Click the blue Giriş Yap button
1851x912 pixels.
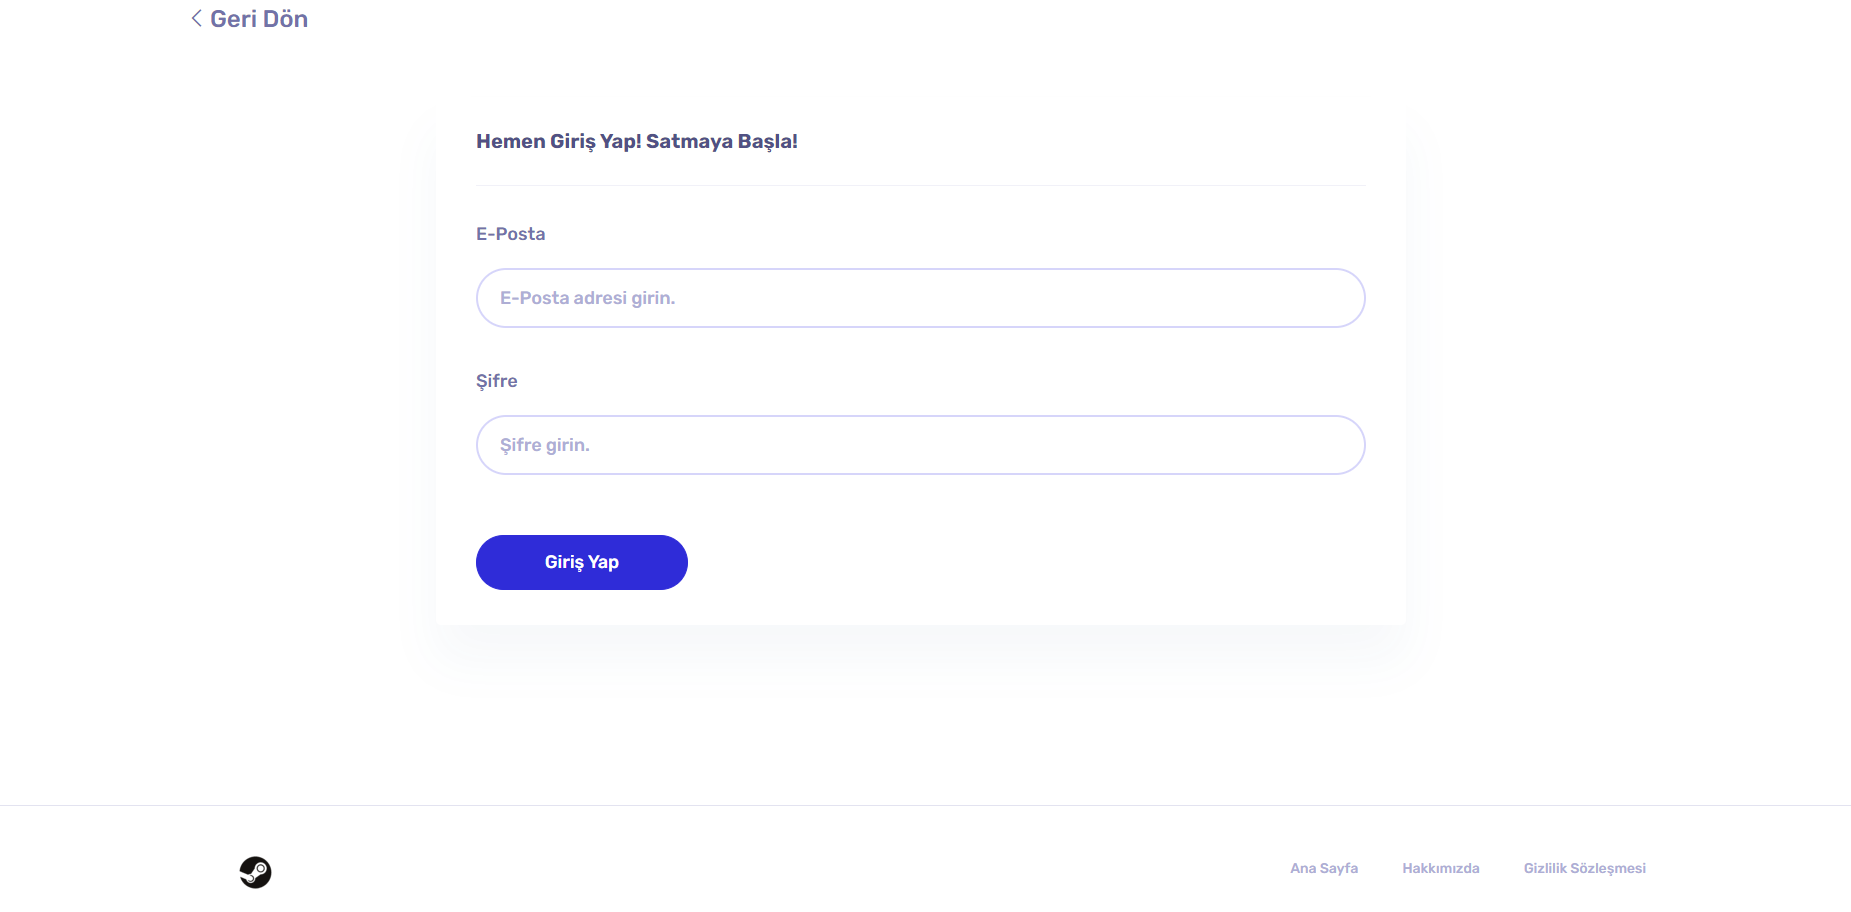(582, 562)
